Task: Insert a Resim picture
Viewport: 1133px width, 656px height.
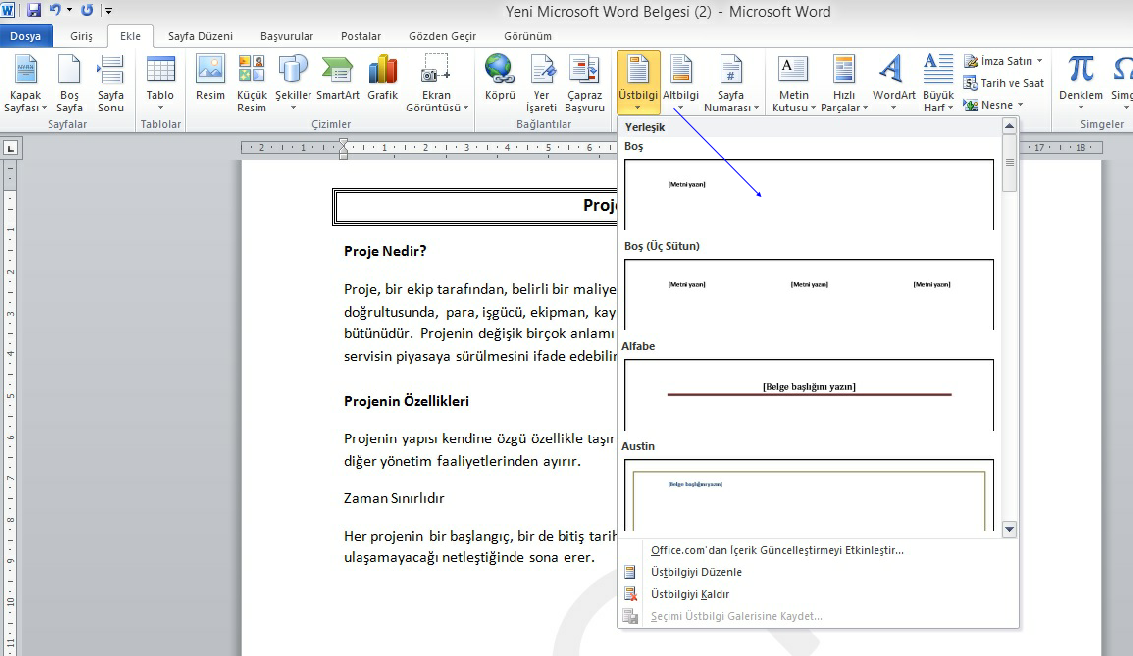Action: pos(210,78)
